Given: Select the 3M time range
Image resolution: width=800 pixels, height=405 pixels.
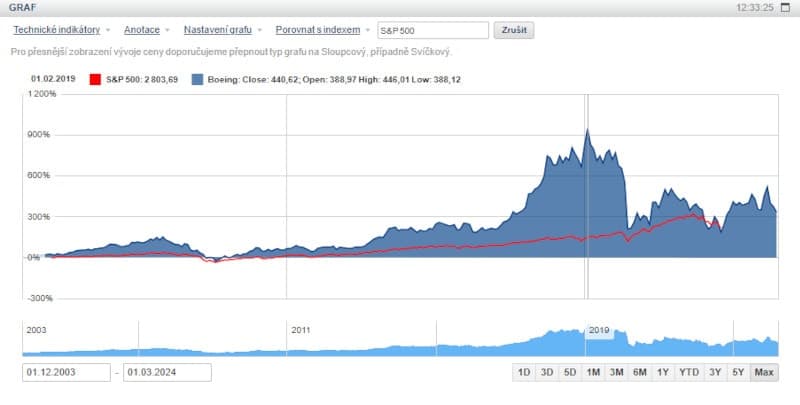Looking at the screenshot, I should click(x=616, y=372).
